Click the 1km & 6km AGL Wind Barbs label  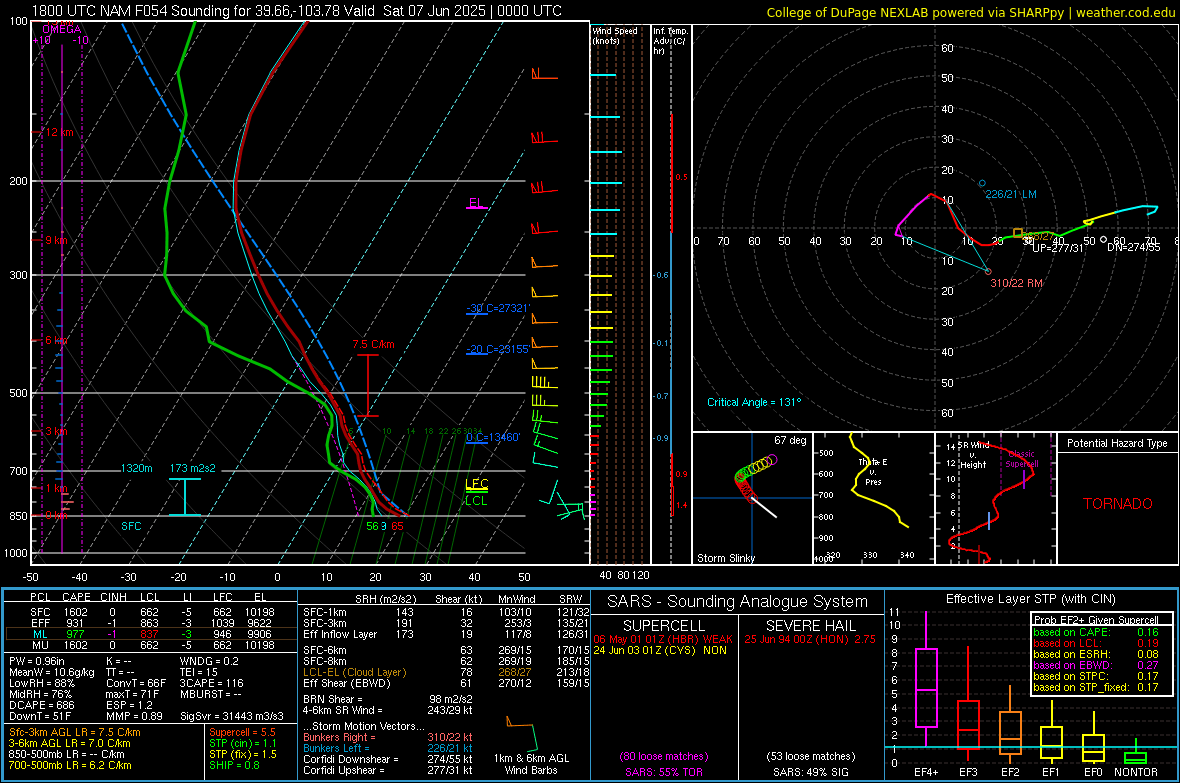(531, 764)
